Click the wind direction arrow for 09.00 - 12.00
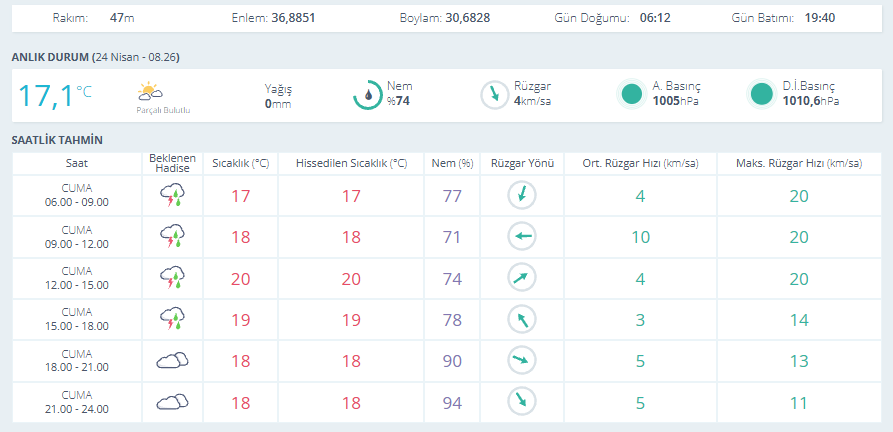The image size is (893, 432). 522,237
